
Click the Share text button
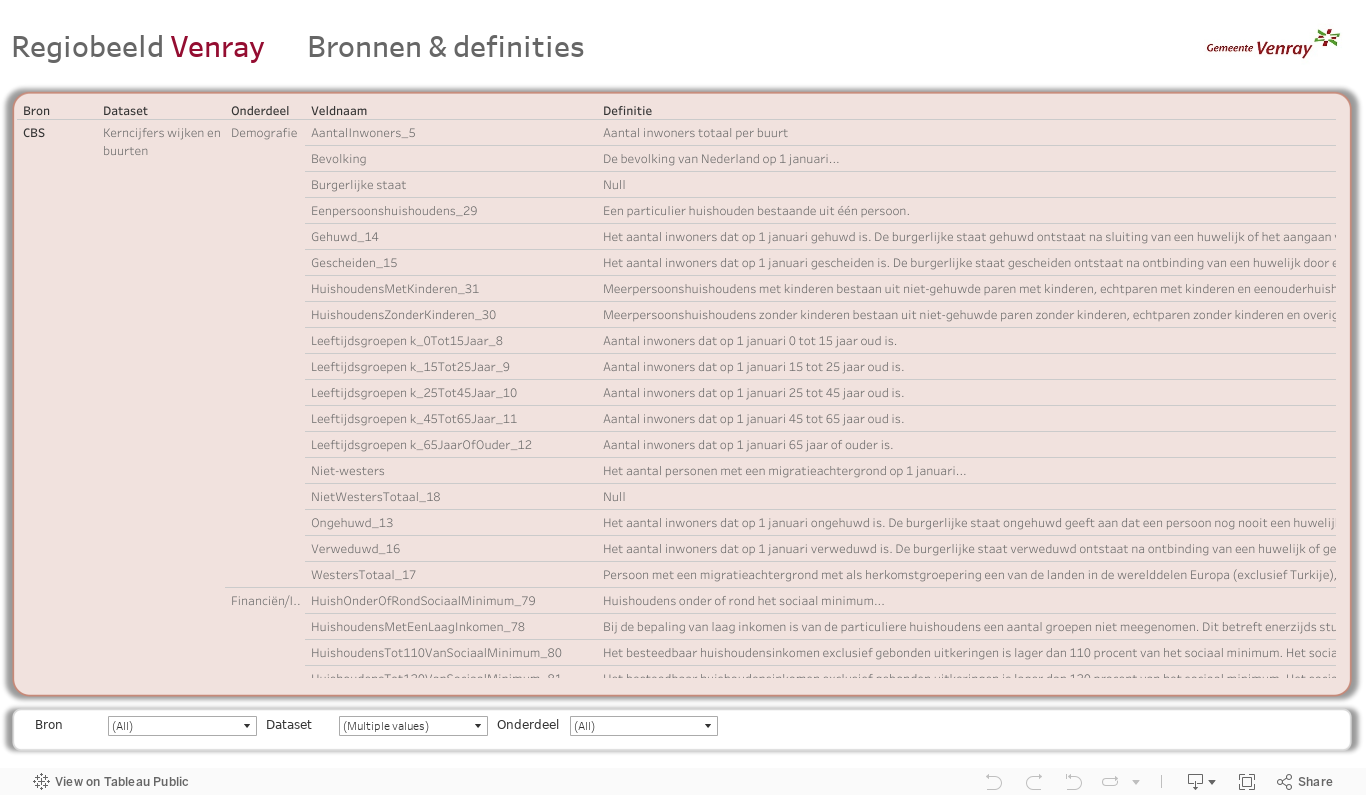pos(1315,782)
